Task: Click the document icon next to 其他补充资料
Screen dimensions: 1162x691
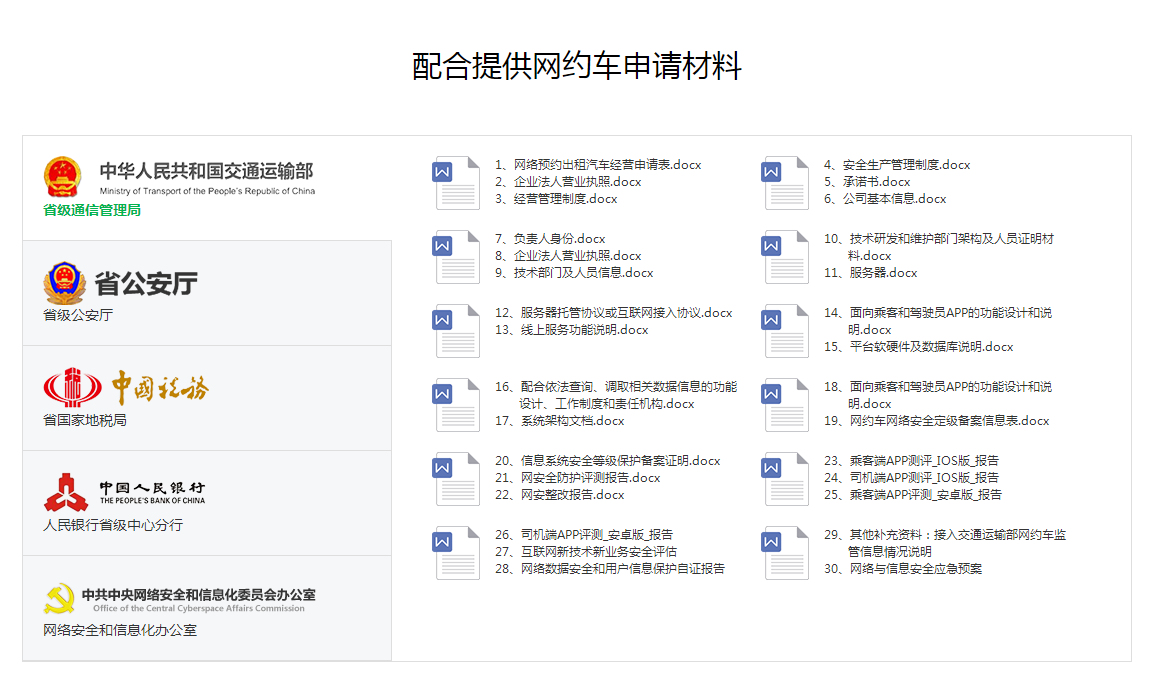Action: [x=785, y=553]
